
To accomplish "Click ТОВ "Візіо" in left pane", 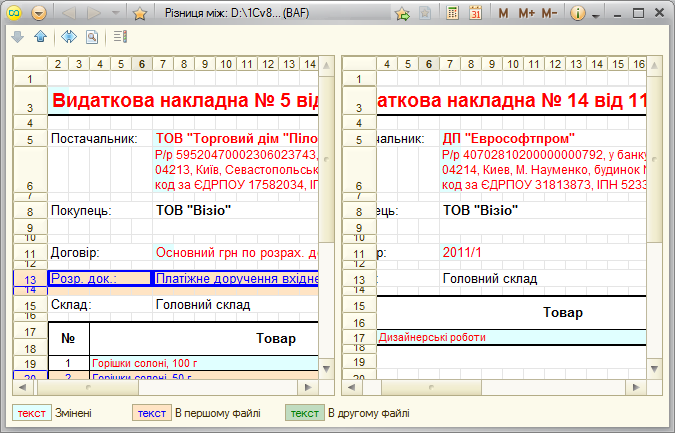I will pyautogui.click(x=193, y=210).
